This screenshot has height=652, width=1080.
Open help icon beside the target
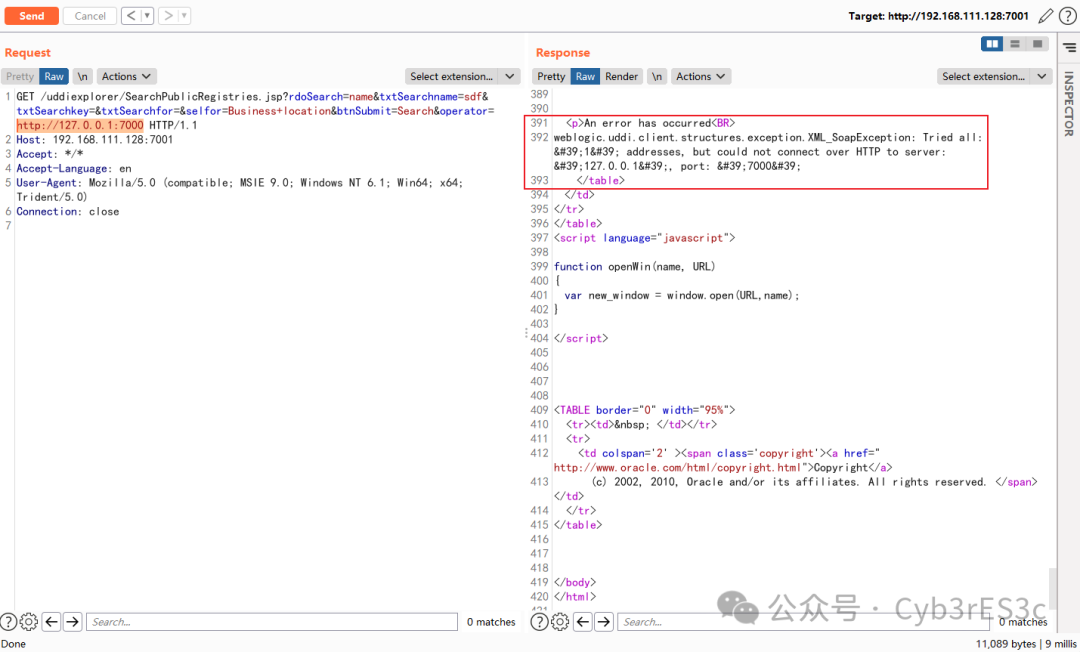click(1067, 16)
